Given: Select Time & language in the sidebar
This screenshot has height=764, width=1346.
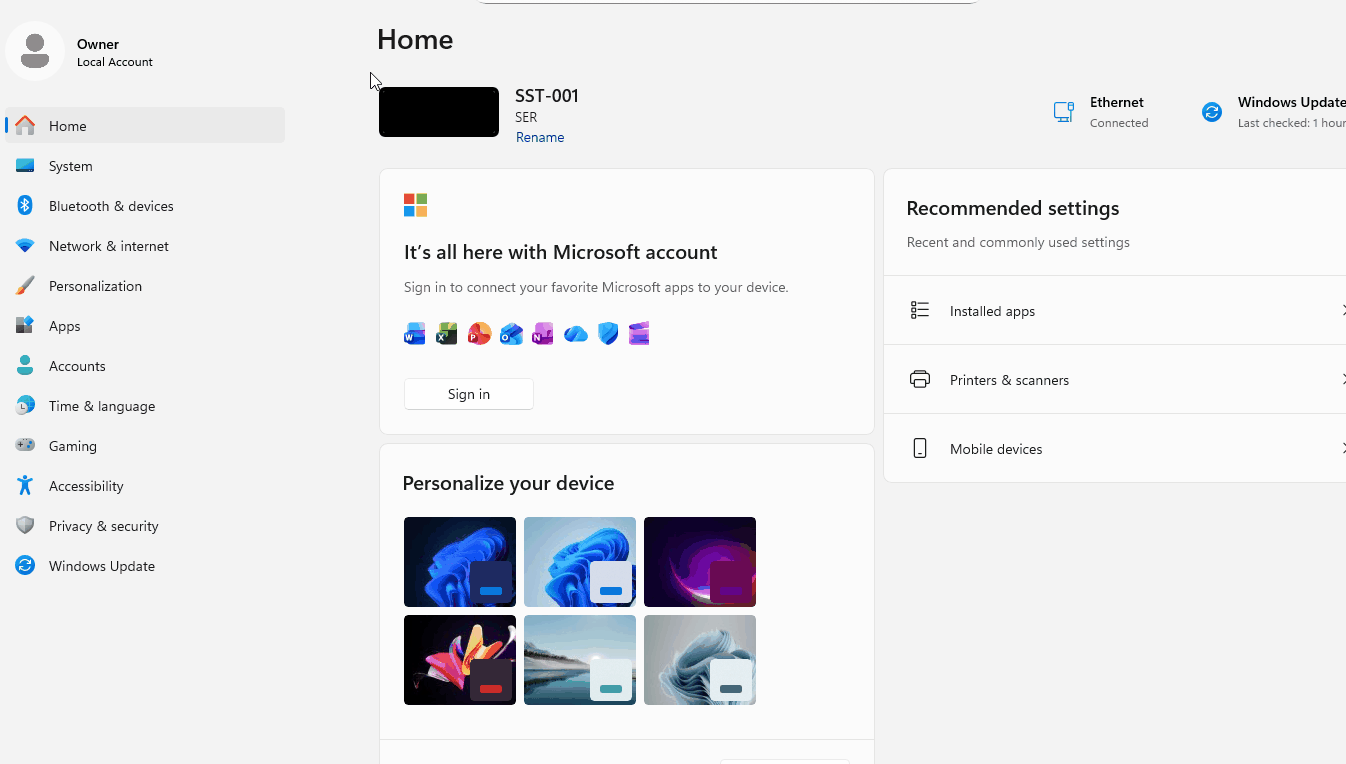Looking at the screenshot, I should (x=101, y=406).
